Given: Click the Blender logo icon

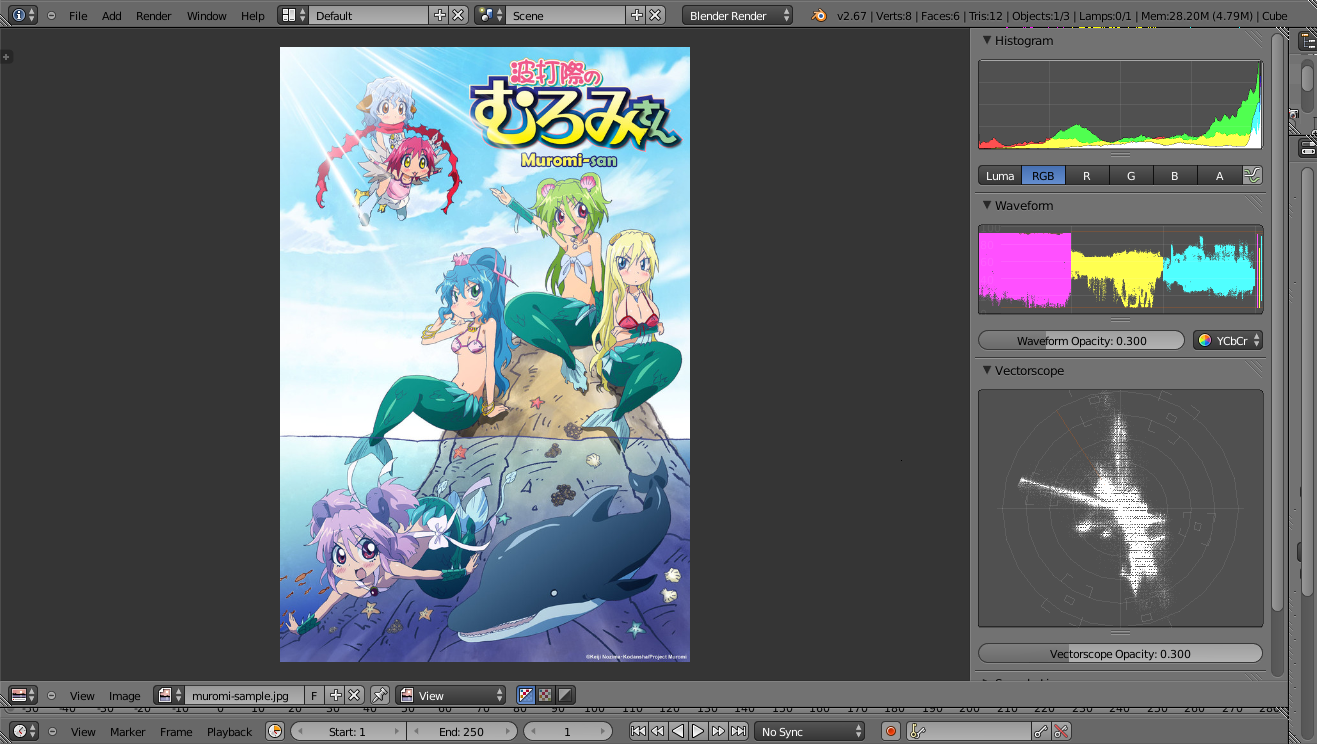Looking at the screenshot, I should pos(819,15).
